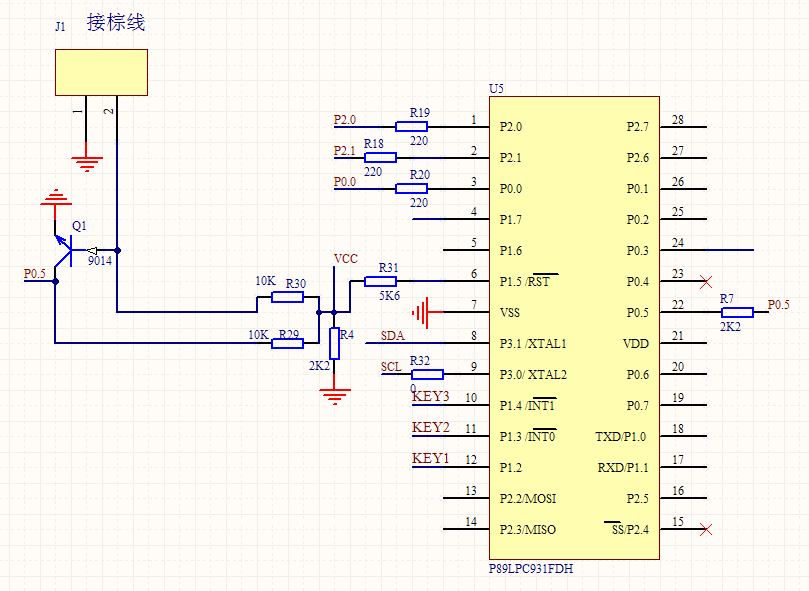
Task: Select resistor R29 10K symbol
Action: [x=287, y=343]
